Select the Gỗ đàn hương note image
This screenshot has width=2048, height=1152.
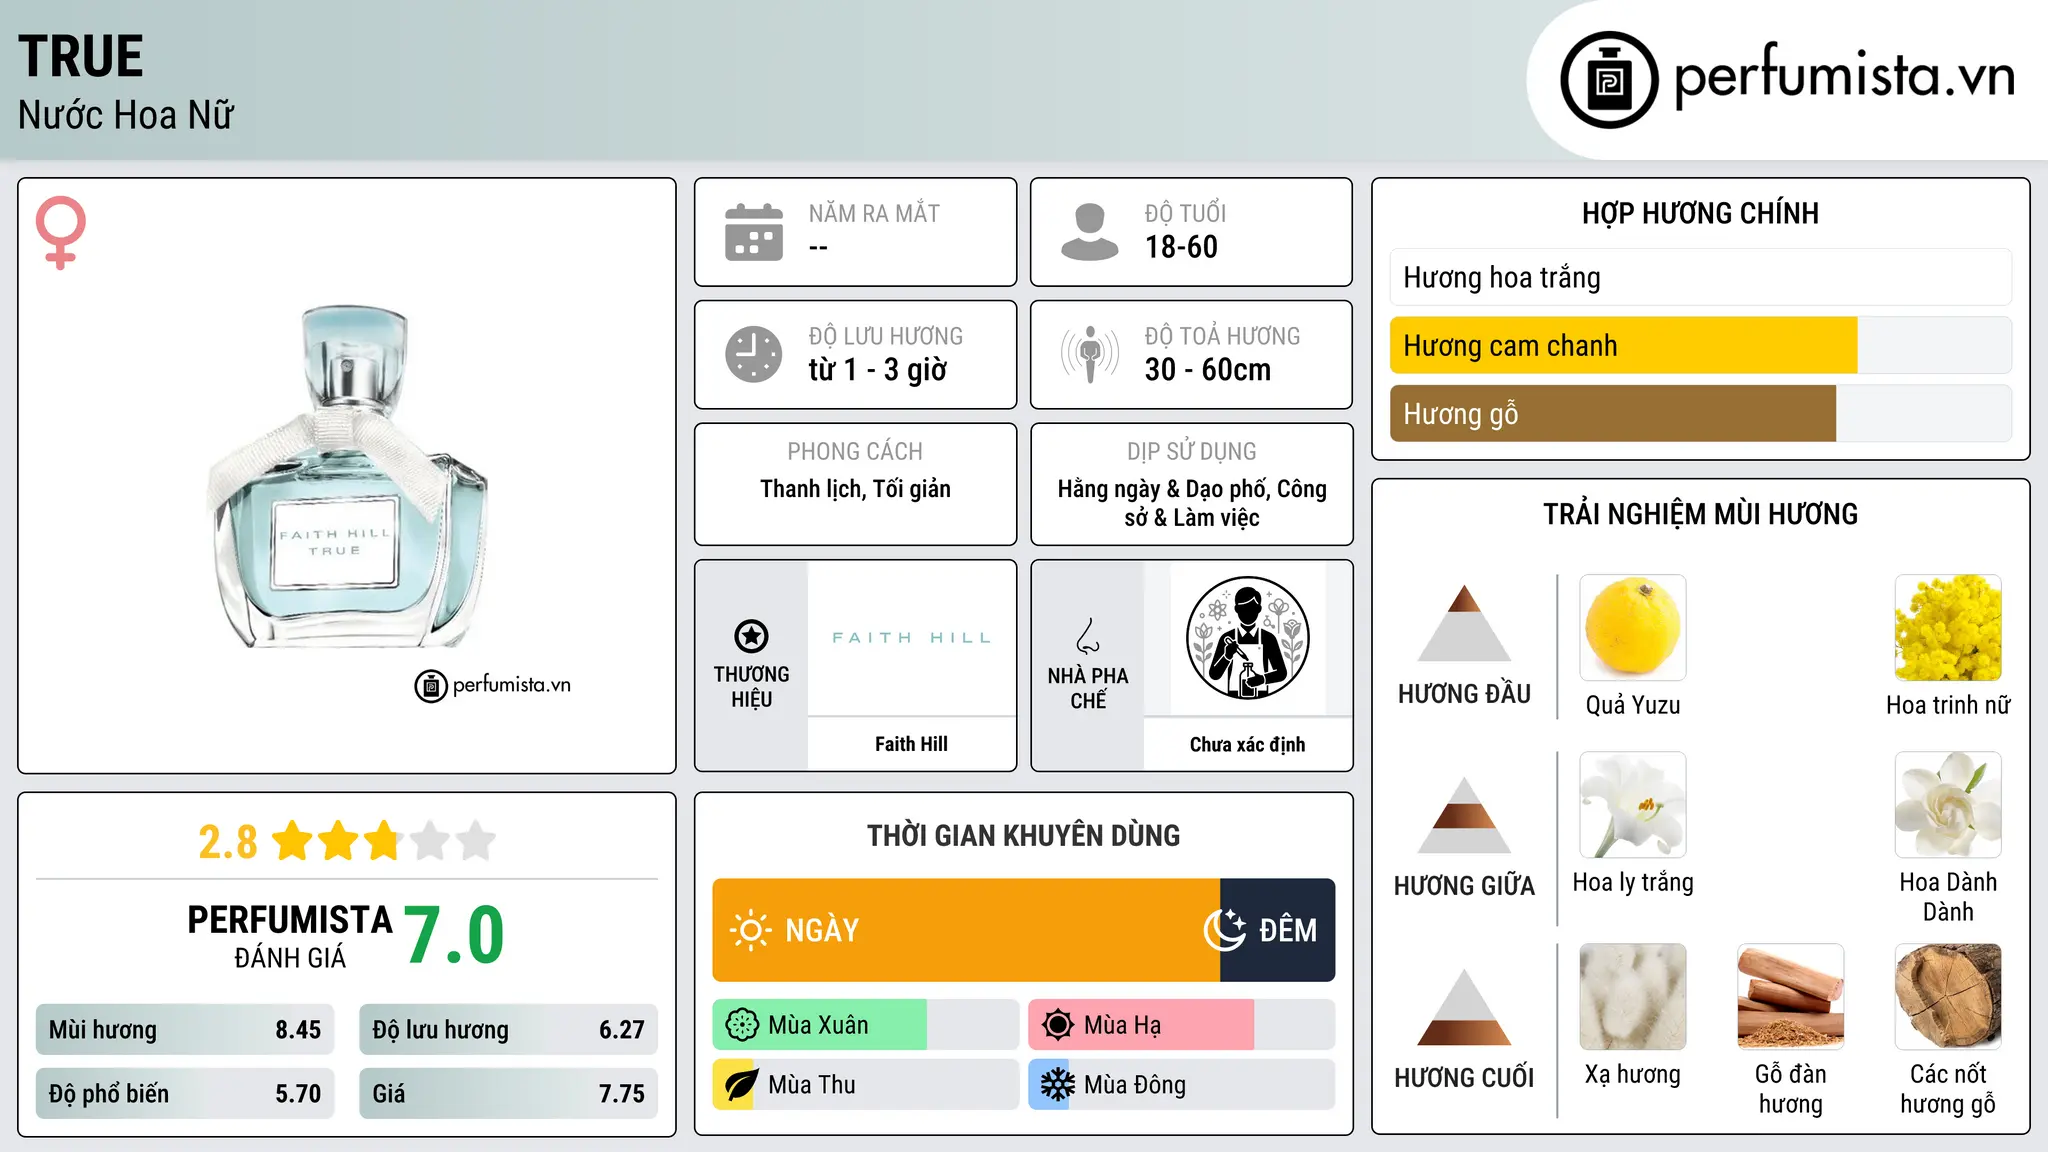[1790, 997]
